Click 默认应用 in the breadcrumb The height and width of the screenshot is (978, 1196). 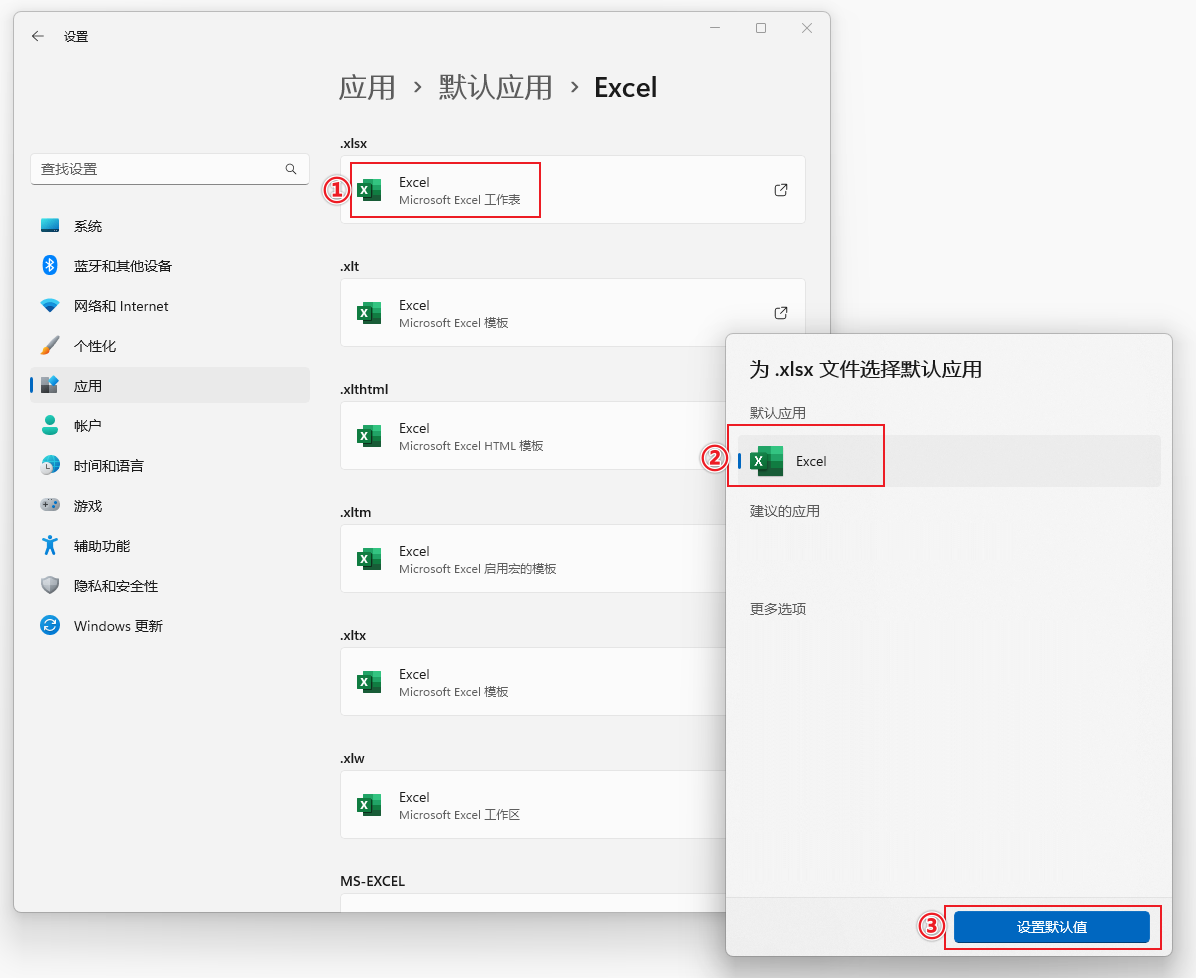click(x=495, y=88)
